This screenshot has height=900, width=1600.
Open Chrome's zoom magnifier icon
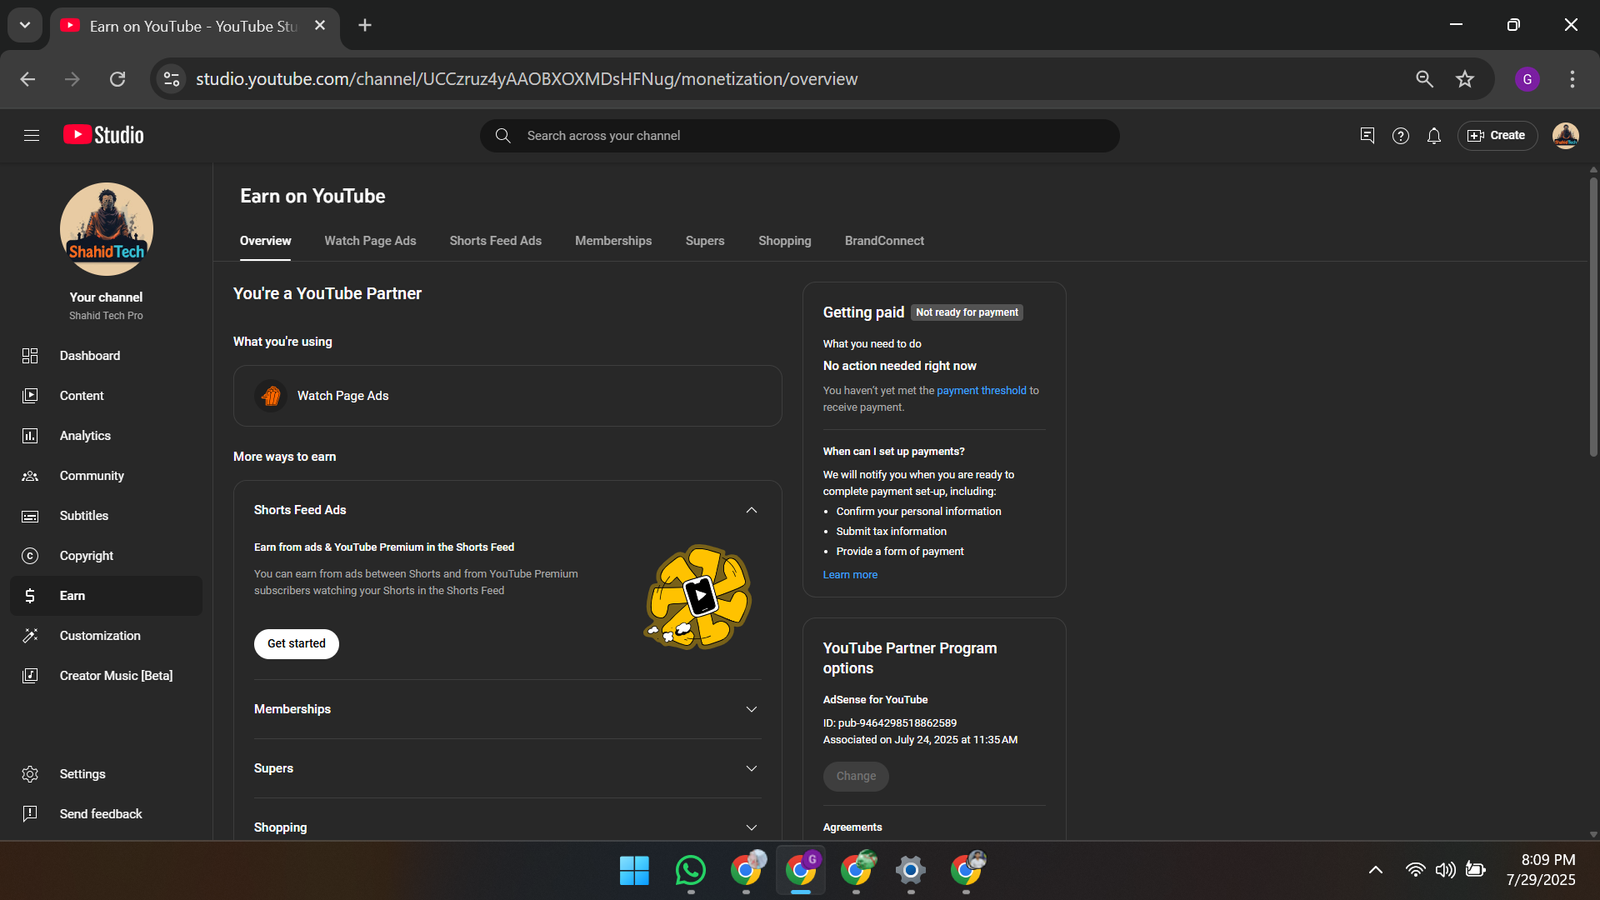tap(1424, 79)
